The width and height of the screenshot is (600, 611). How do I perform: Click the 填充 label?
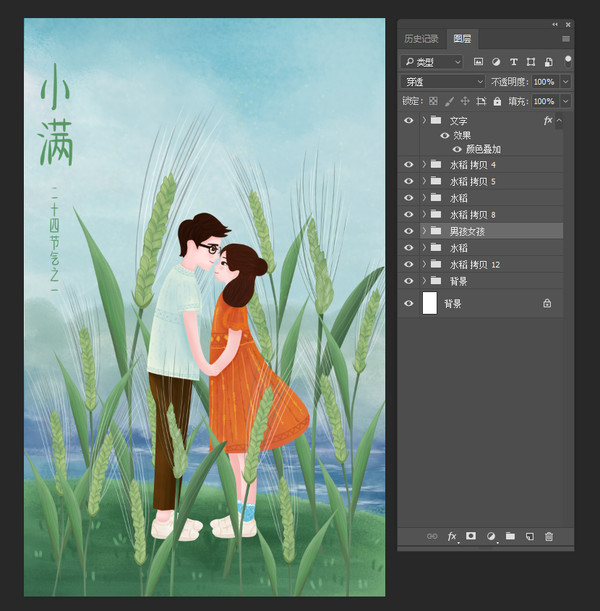pos(518,101)
